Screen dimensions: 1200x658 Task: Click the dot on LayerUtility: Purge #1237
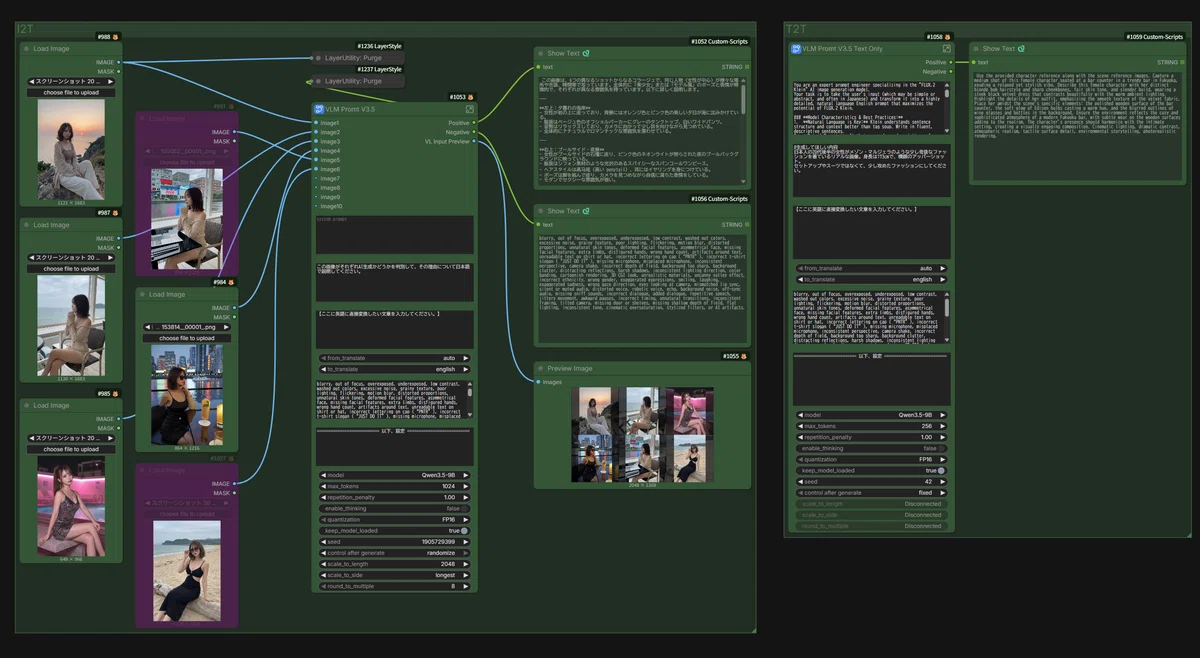click(x=318, y=81)
